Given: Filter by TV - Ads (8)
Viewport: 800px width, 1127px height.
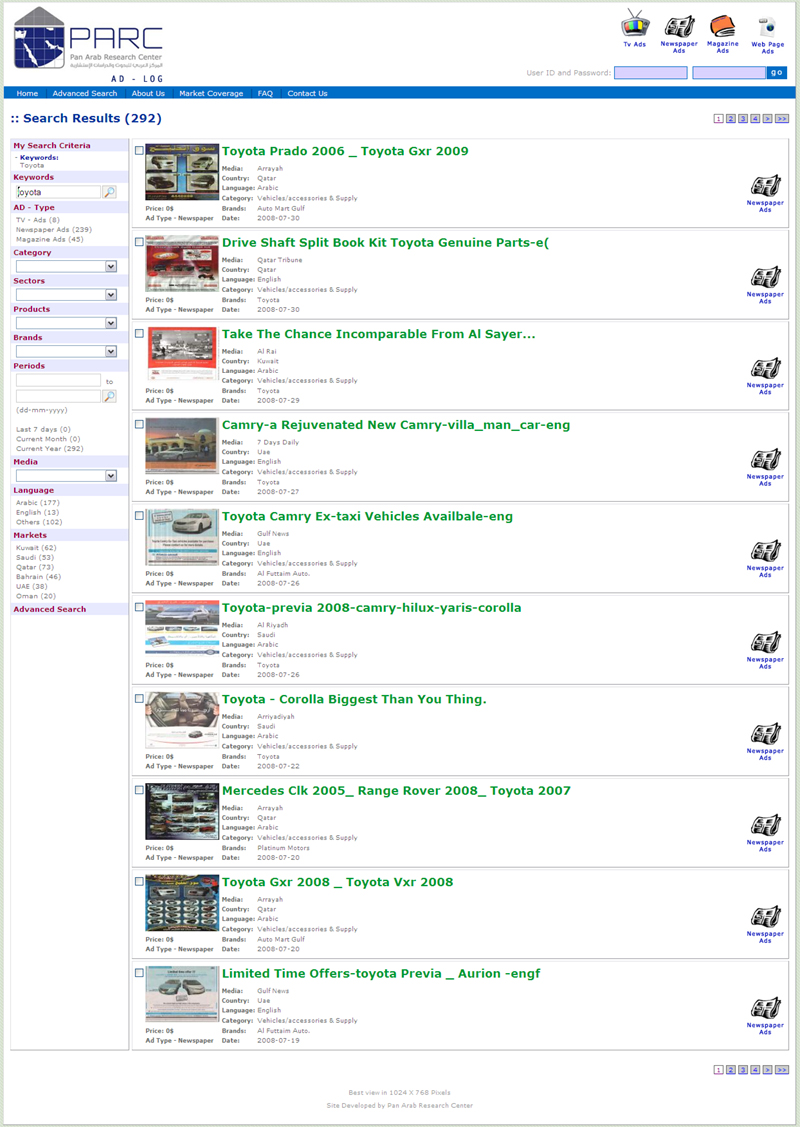Looking at the screenshot, I should click(x=38, y=220).
